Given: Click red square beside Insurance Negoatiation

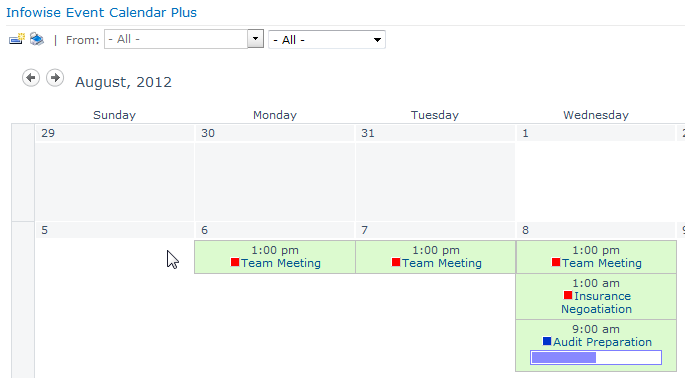Looking at the screenshot, I should click(568, 295).
